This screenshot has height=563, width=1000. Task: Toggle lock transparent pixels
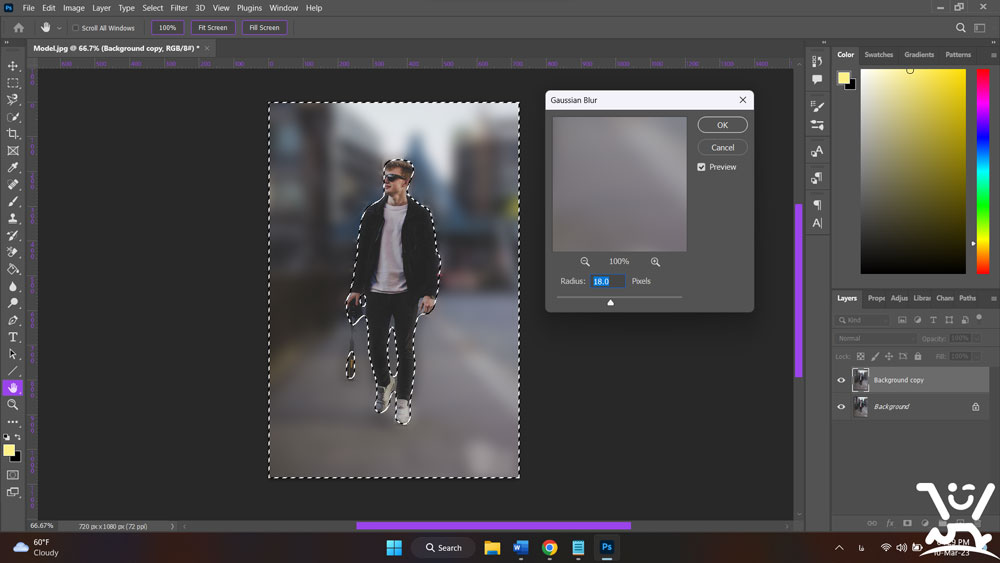click(x=860, y=356)
